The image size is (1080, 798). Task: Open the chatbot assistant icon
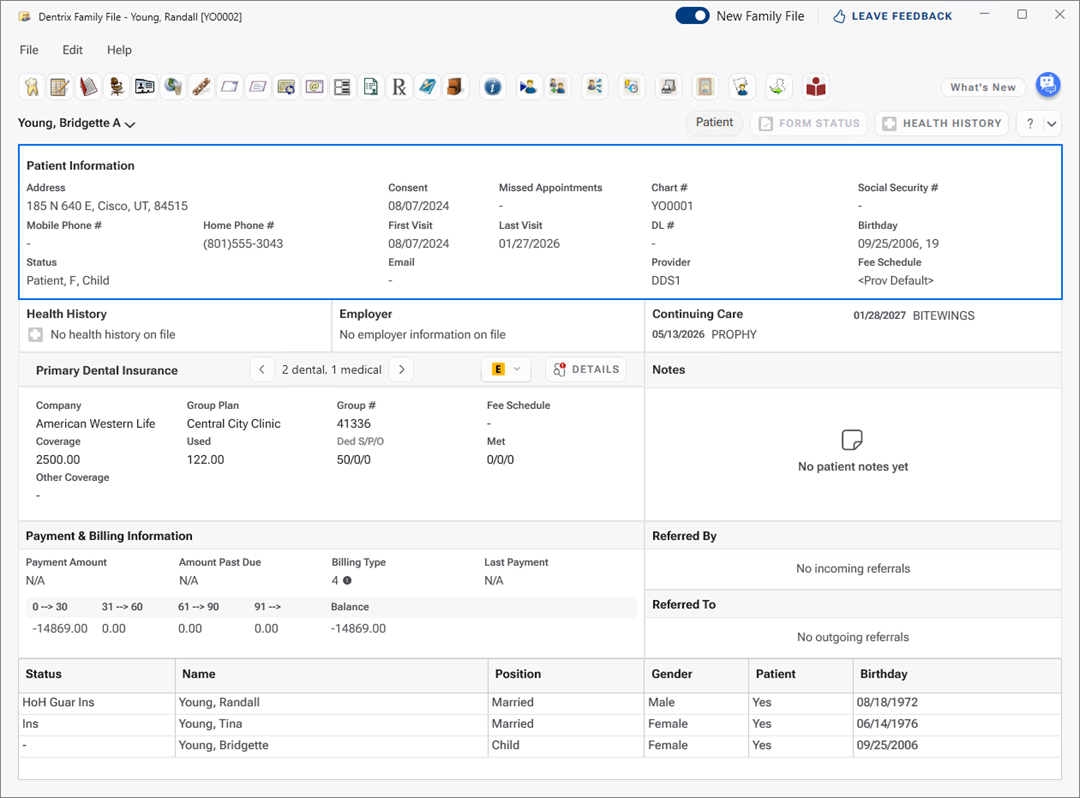point(1047,86)
